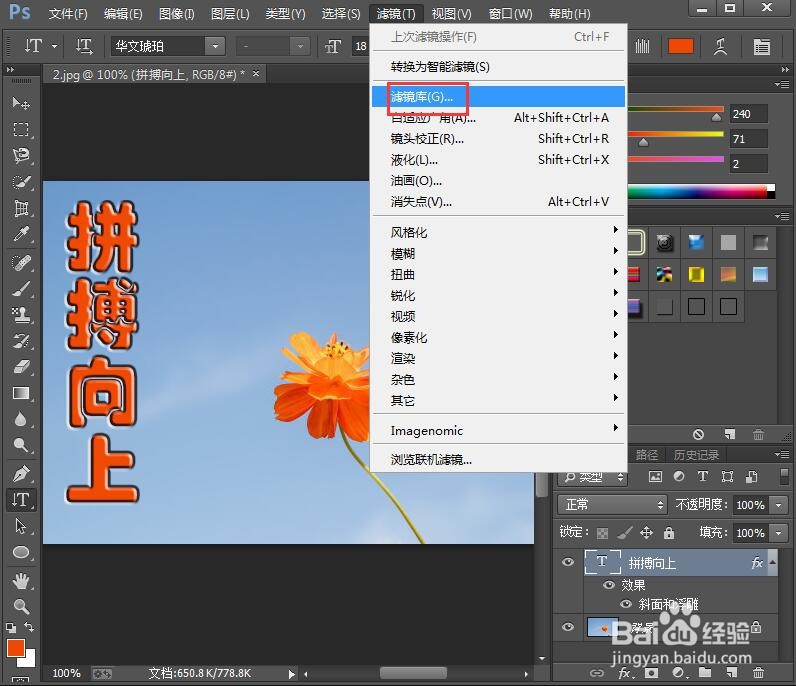796x686 pixels.
Task: Select the Move tool
Action: click(21, 103)
